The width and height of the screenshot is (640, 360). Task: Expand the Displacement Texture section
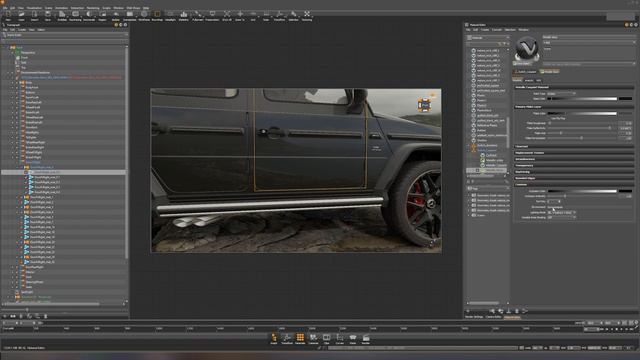tap(573, 153)
